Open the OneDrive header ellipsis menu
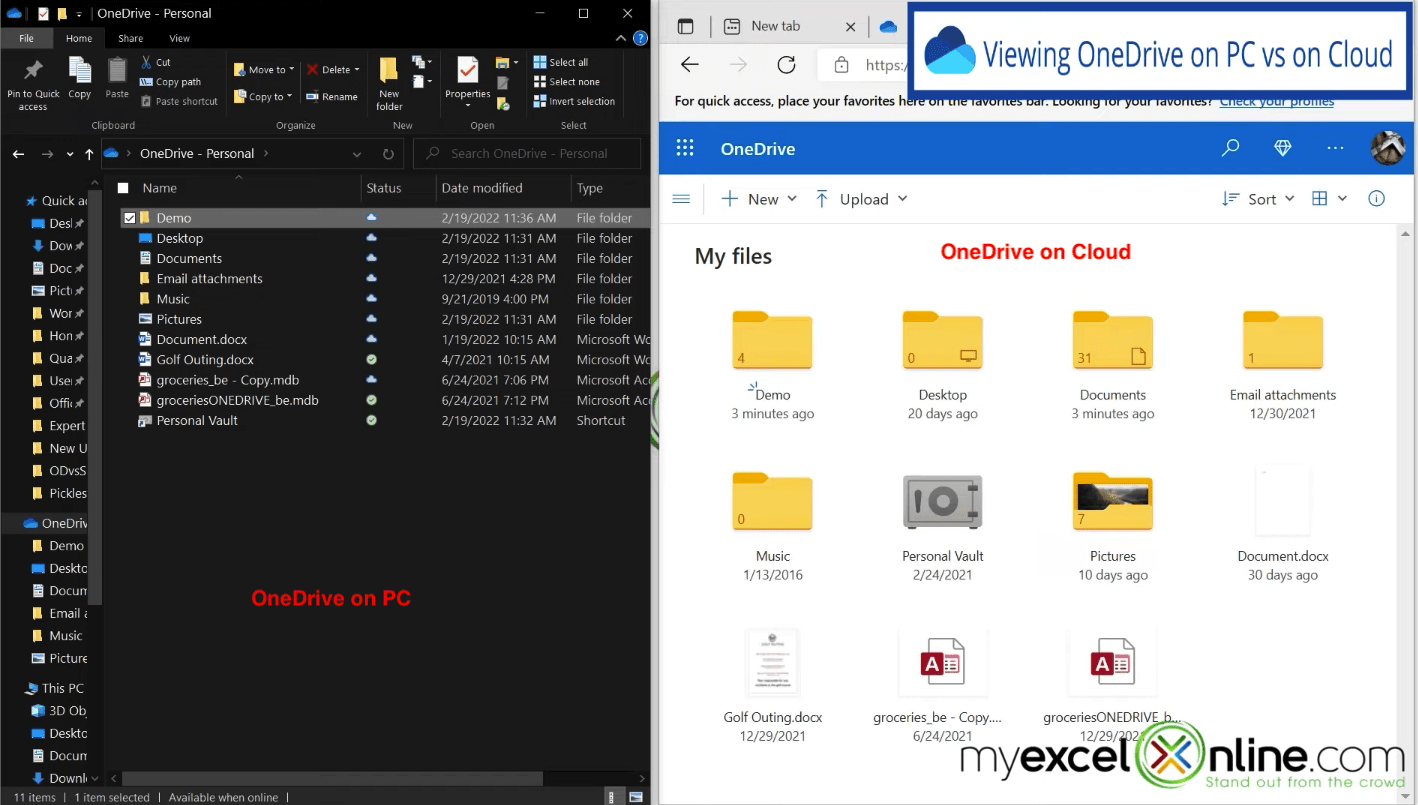This screenshot has height=805, width=1418. click(1335, 148)
